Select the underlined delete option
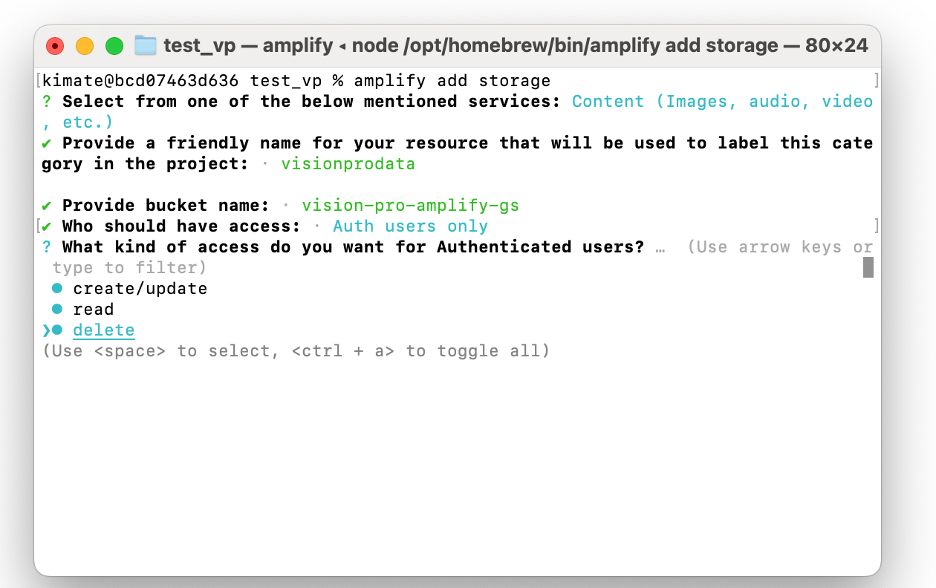Image resolution: width=936 pixels, height=588 pixels. coord(104,330)
